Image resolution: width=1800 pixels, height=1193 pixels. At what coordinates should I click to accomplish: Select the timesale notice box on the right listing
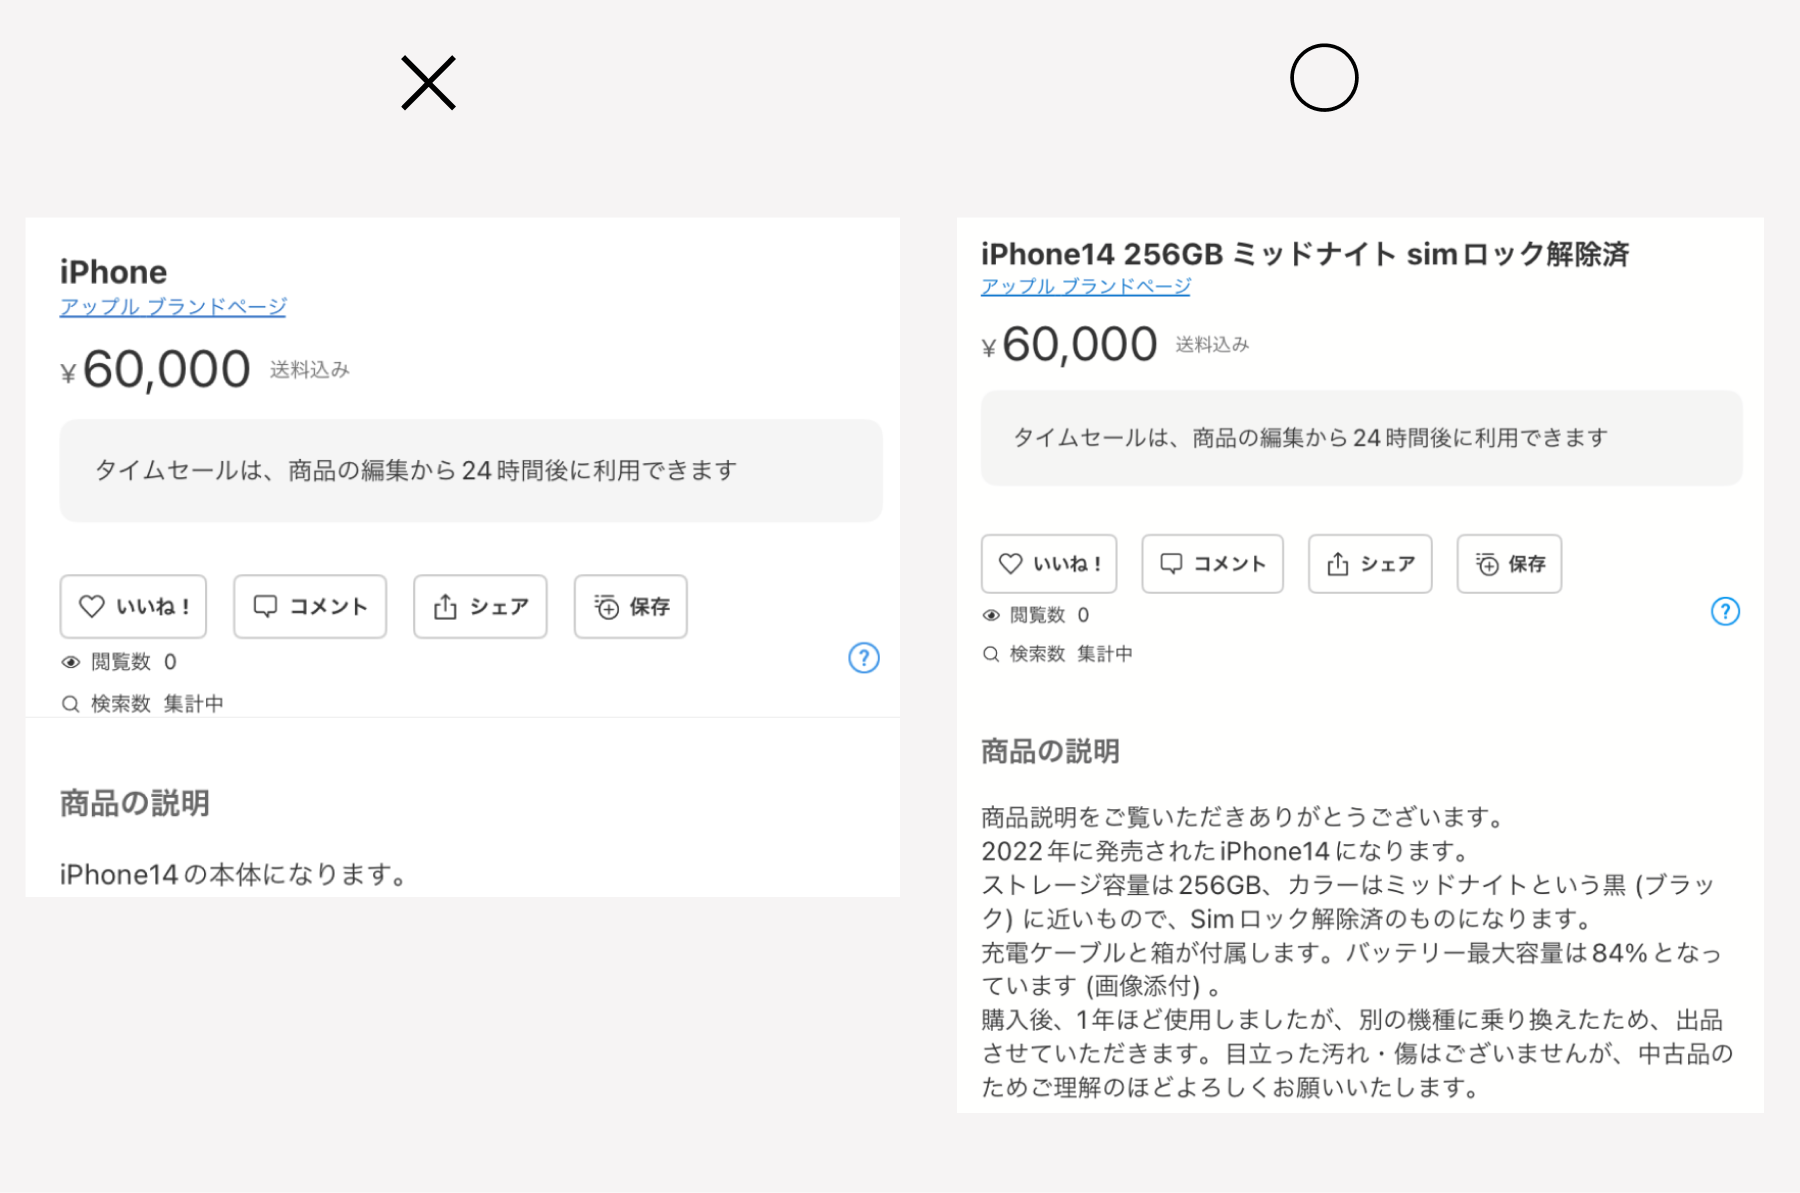point(1361,438)
